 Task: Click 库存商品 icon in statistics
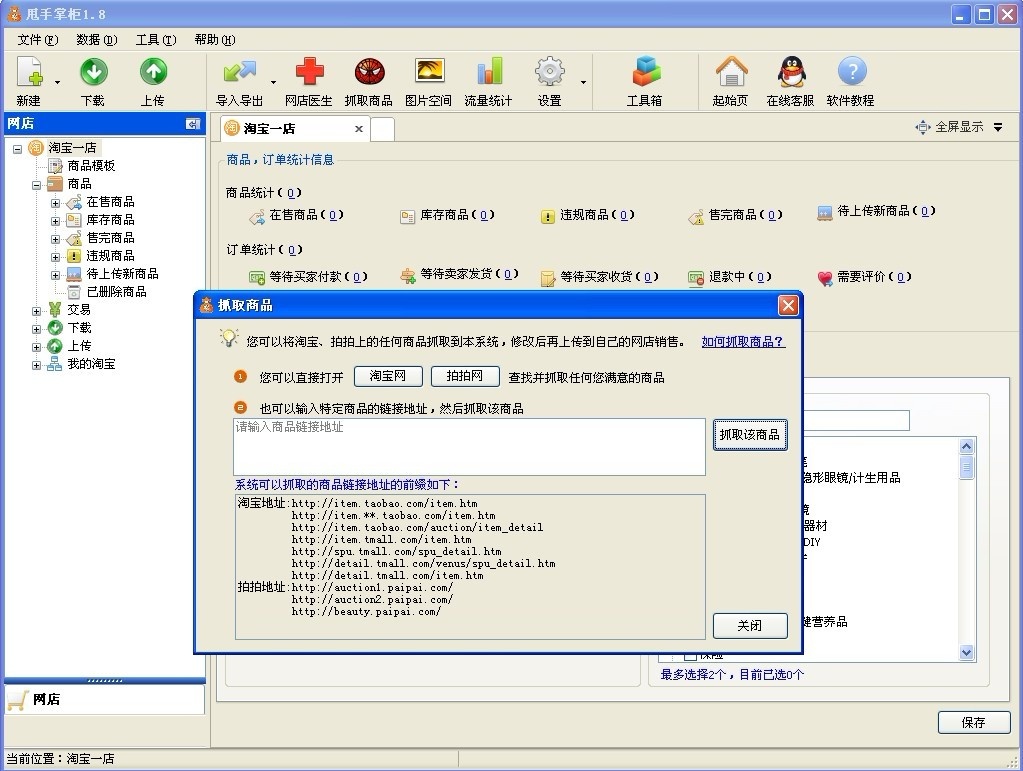click(x=408, y=217)
